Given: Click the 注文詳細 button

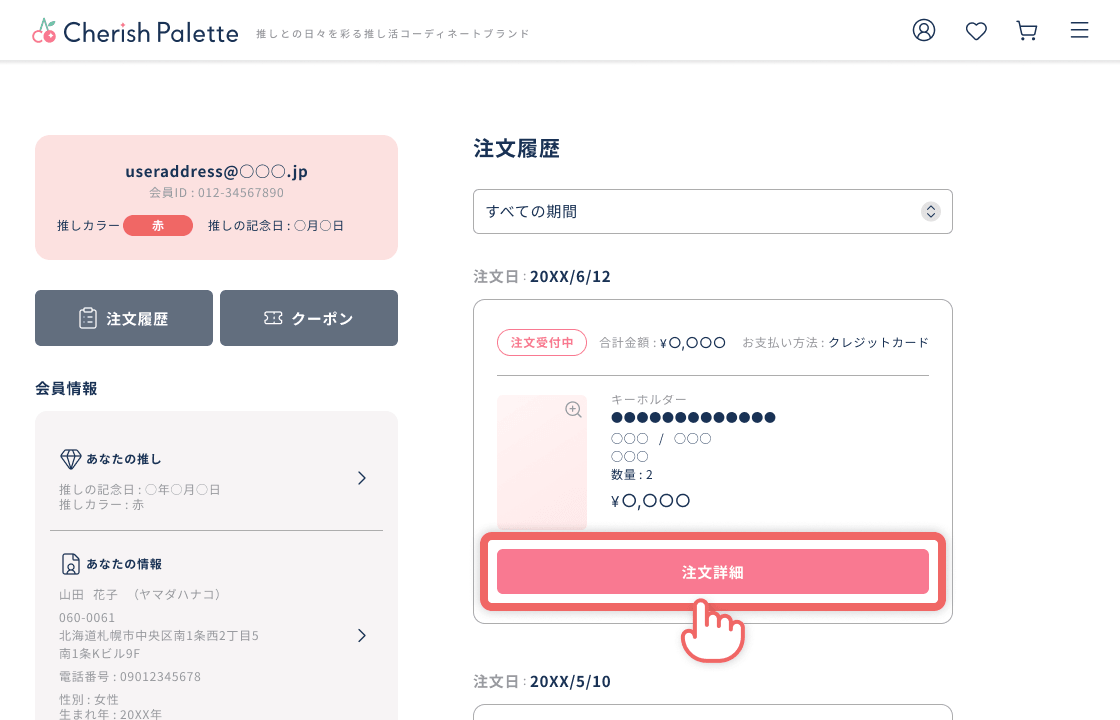Looking at the screenshot, I should [712, 571].
